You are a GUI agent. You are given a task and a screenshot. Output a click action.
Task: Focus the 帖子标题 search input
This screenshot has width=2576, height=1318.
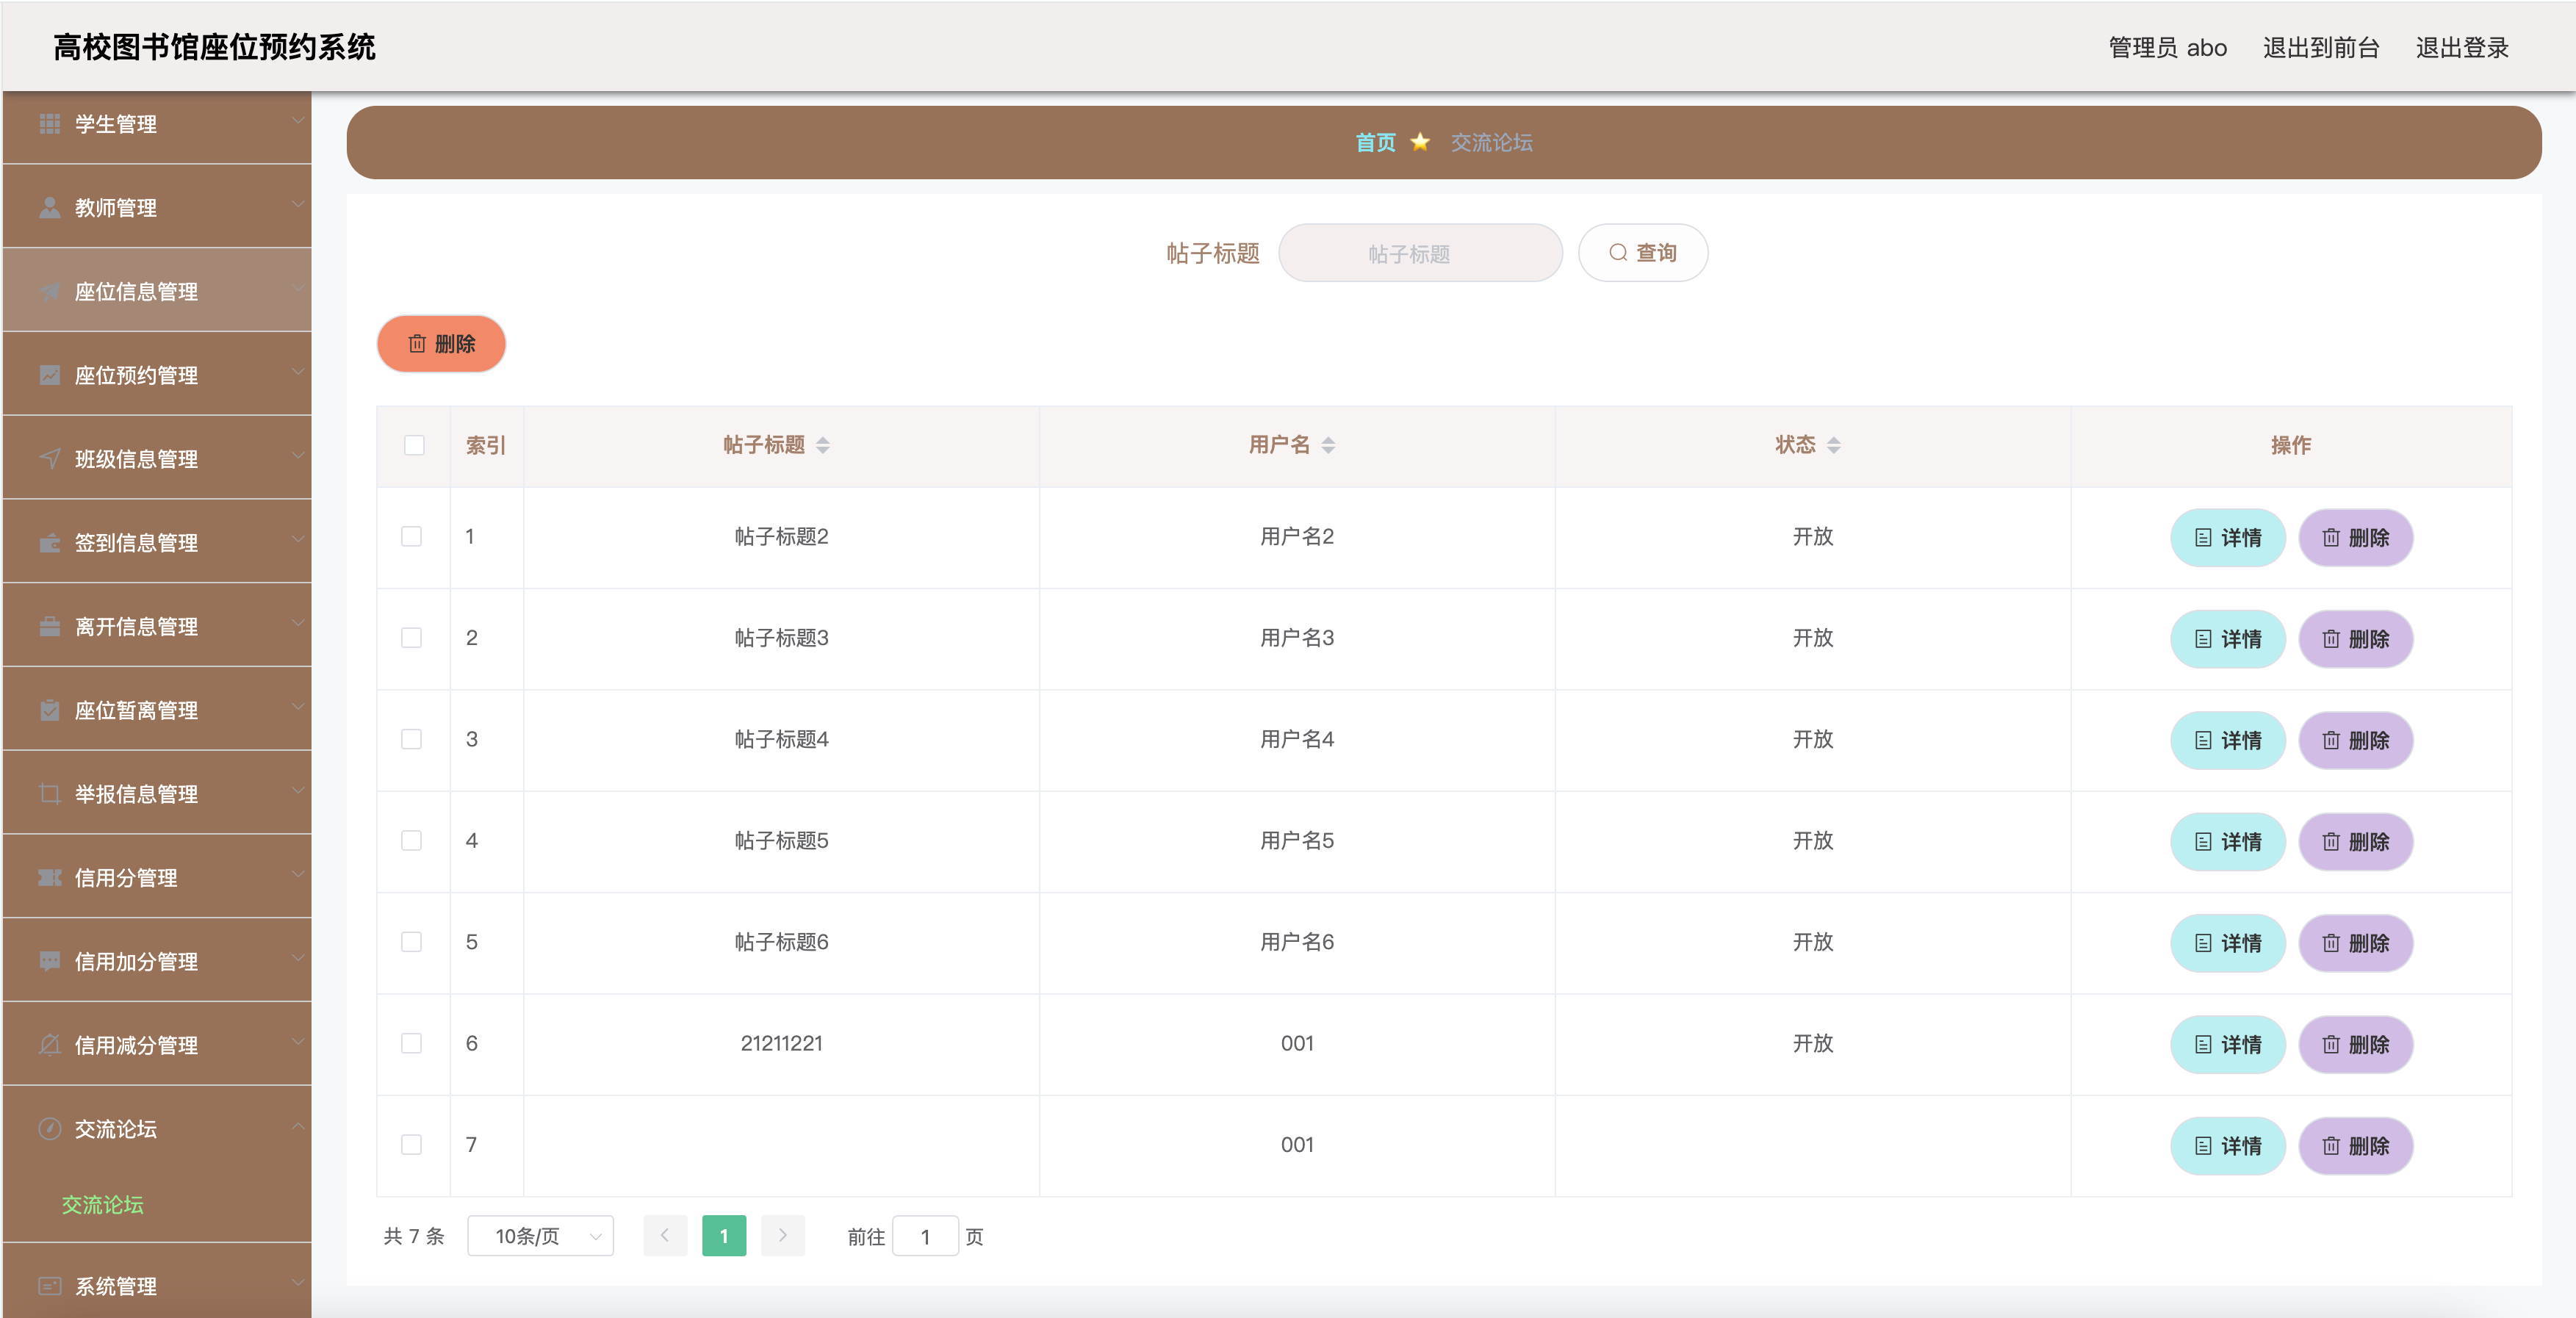point(1420,253)
